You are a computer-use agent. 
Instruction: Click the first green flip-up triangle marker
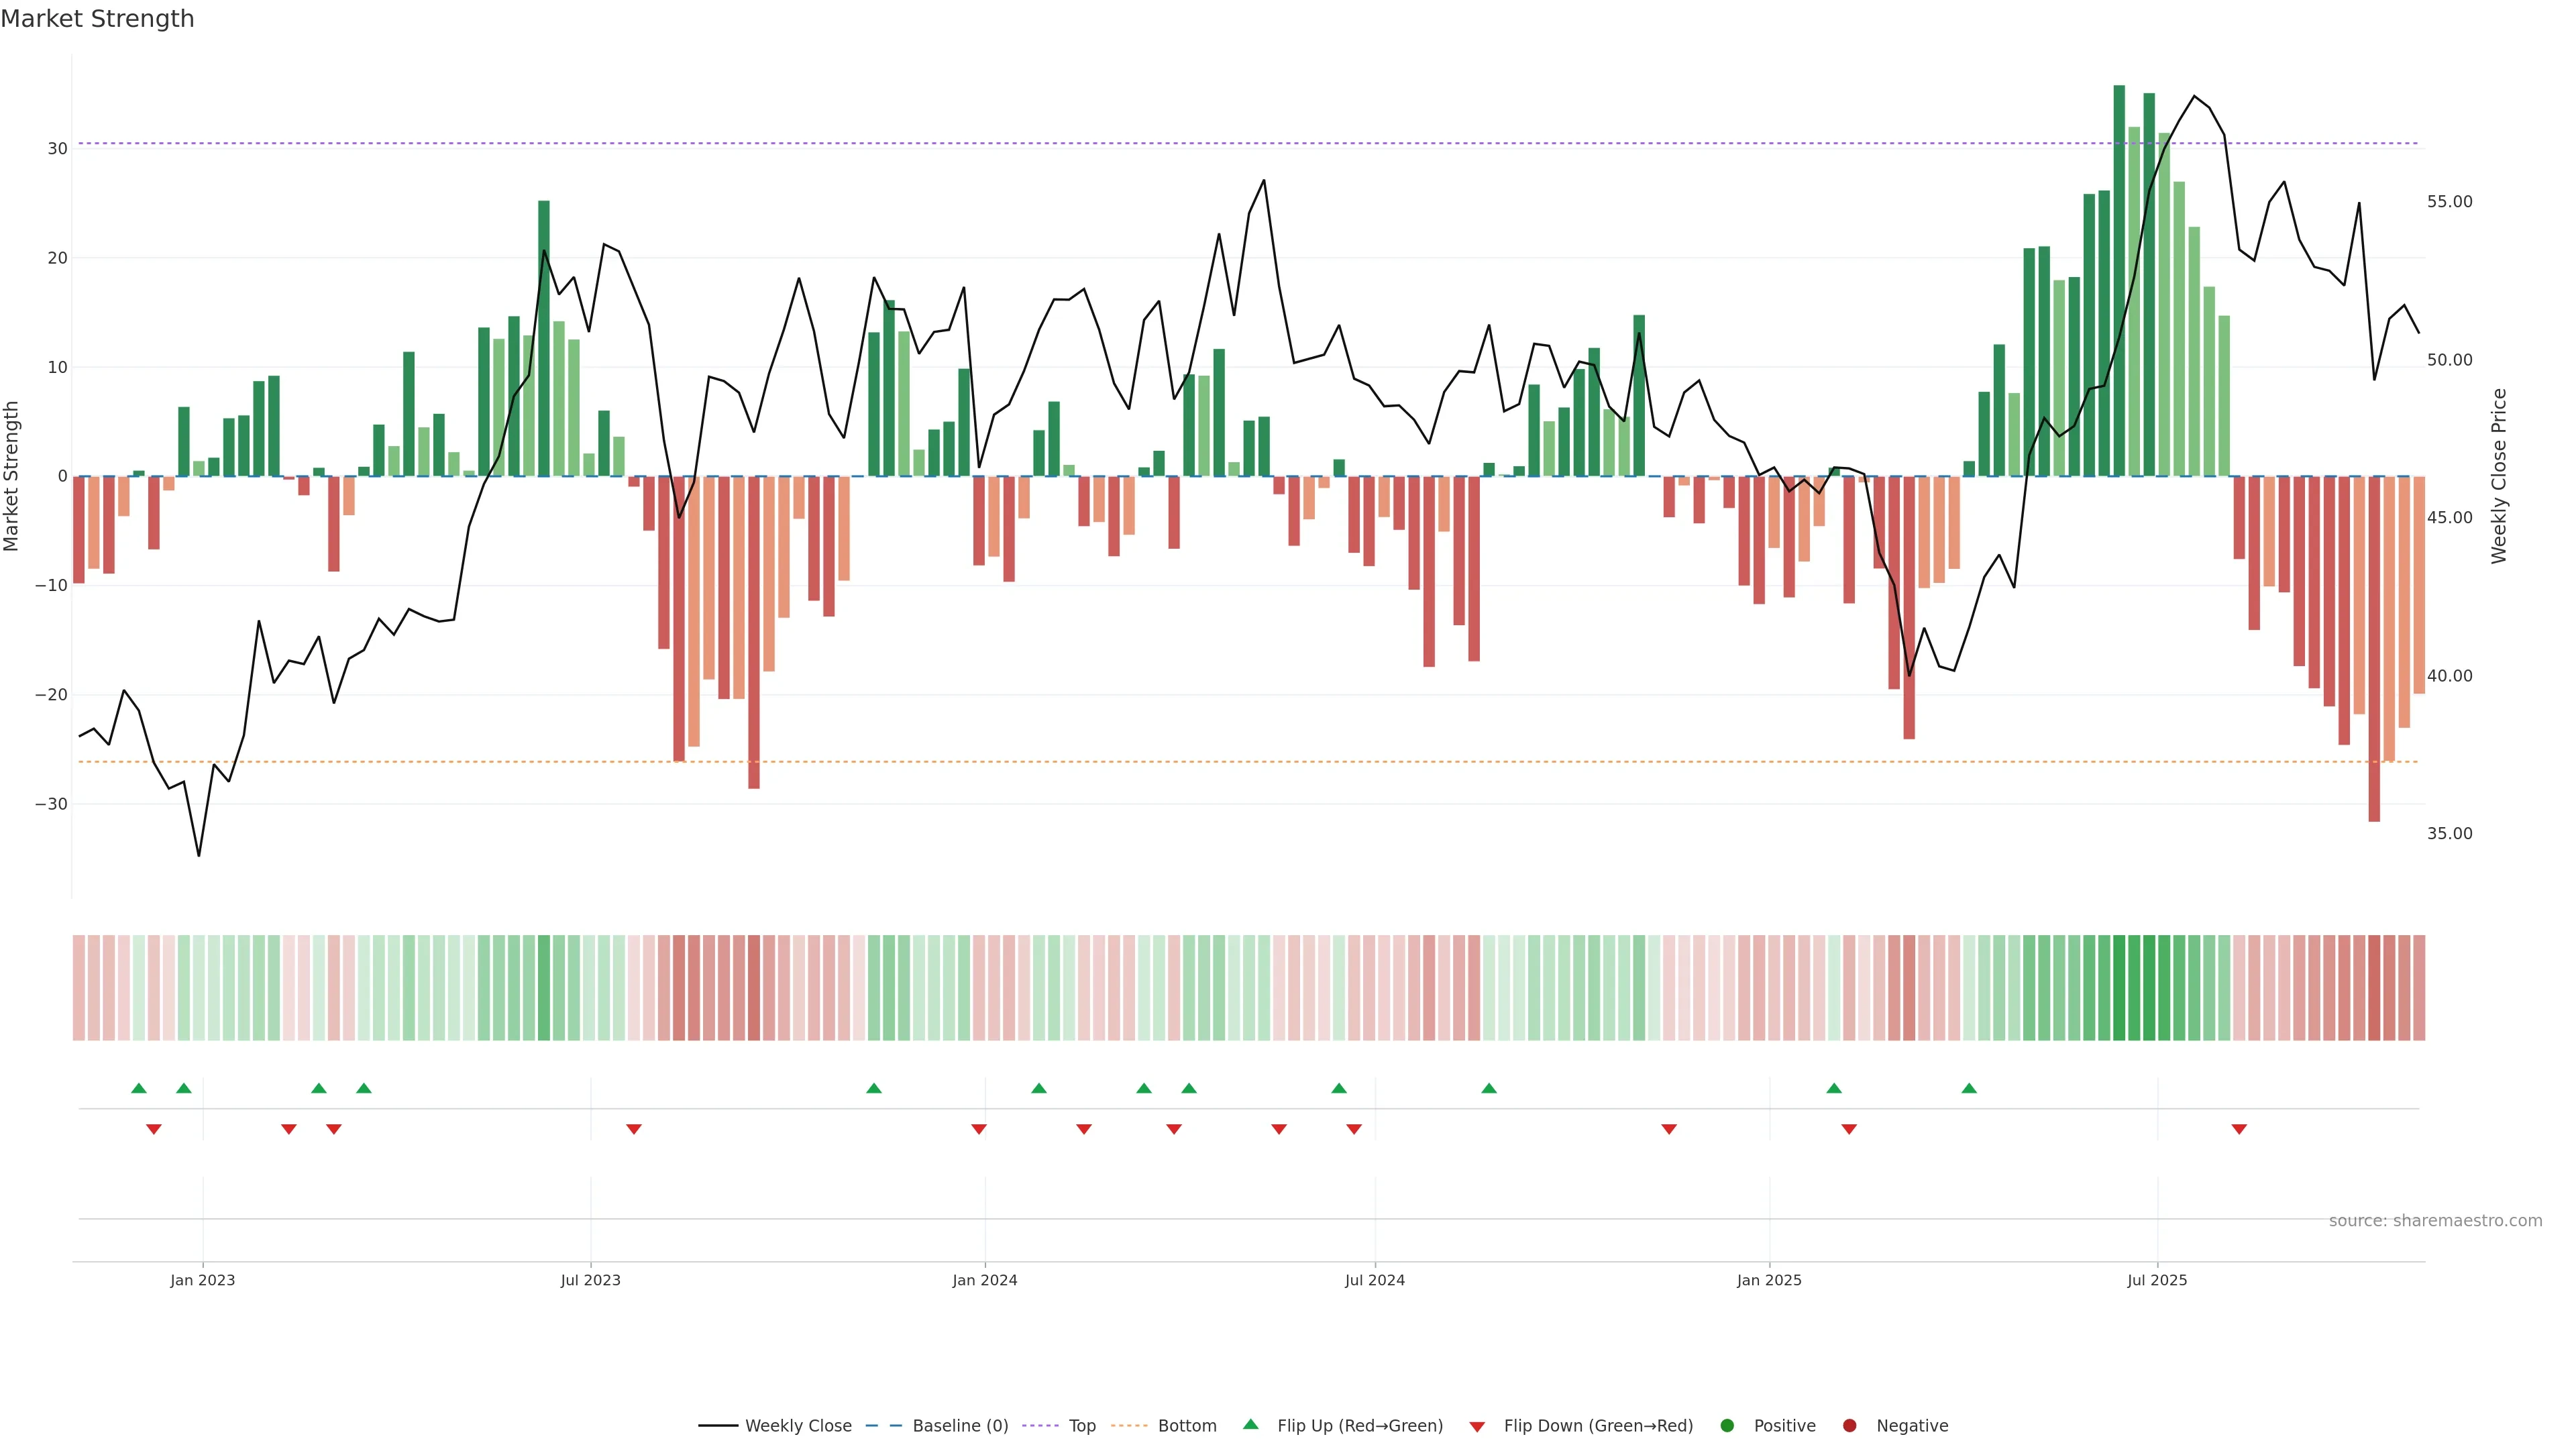click(139, 1088)
